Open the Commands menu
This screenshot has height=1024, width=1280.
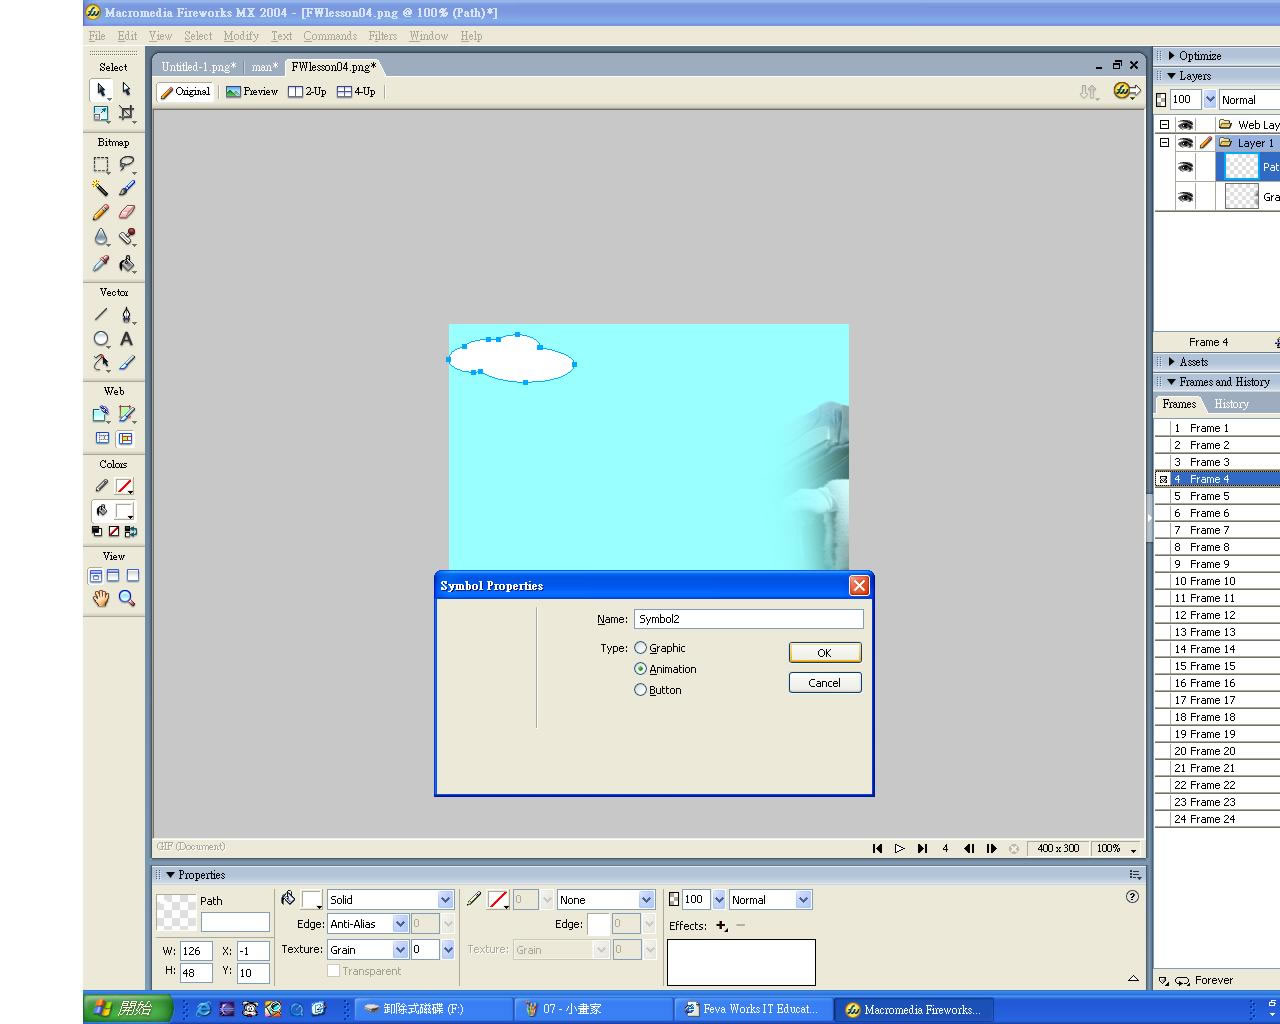click(x=330, y=36)
